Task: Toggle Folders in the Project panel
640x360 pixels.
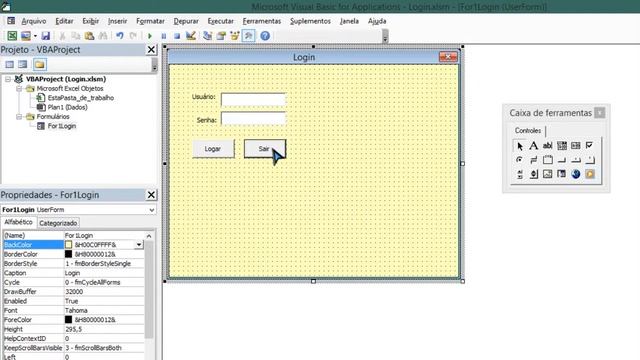Action: point(40,64)
